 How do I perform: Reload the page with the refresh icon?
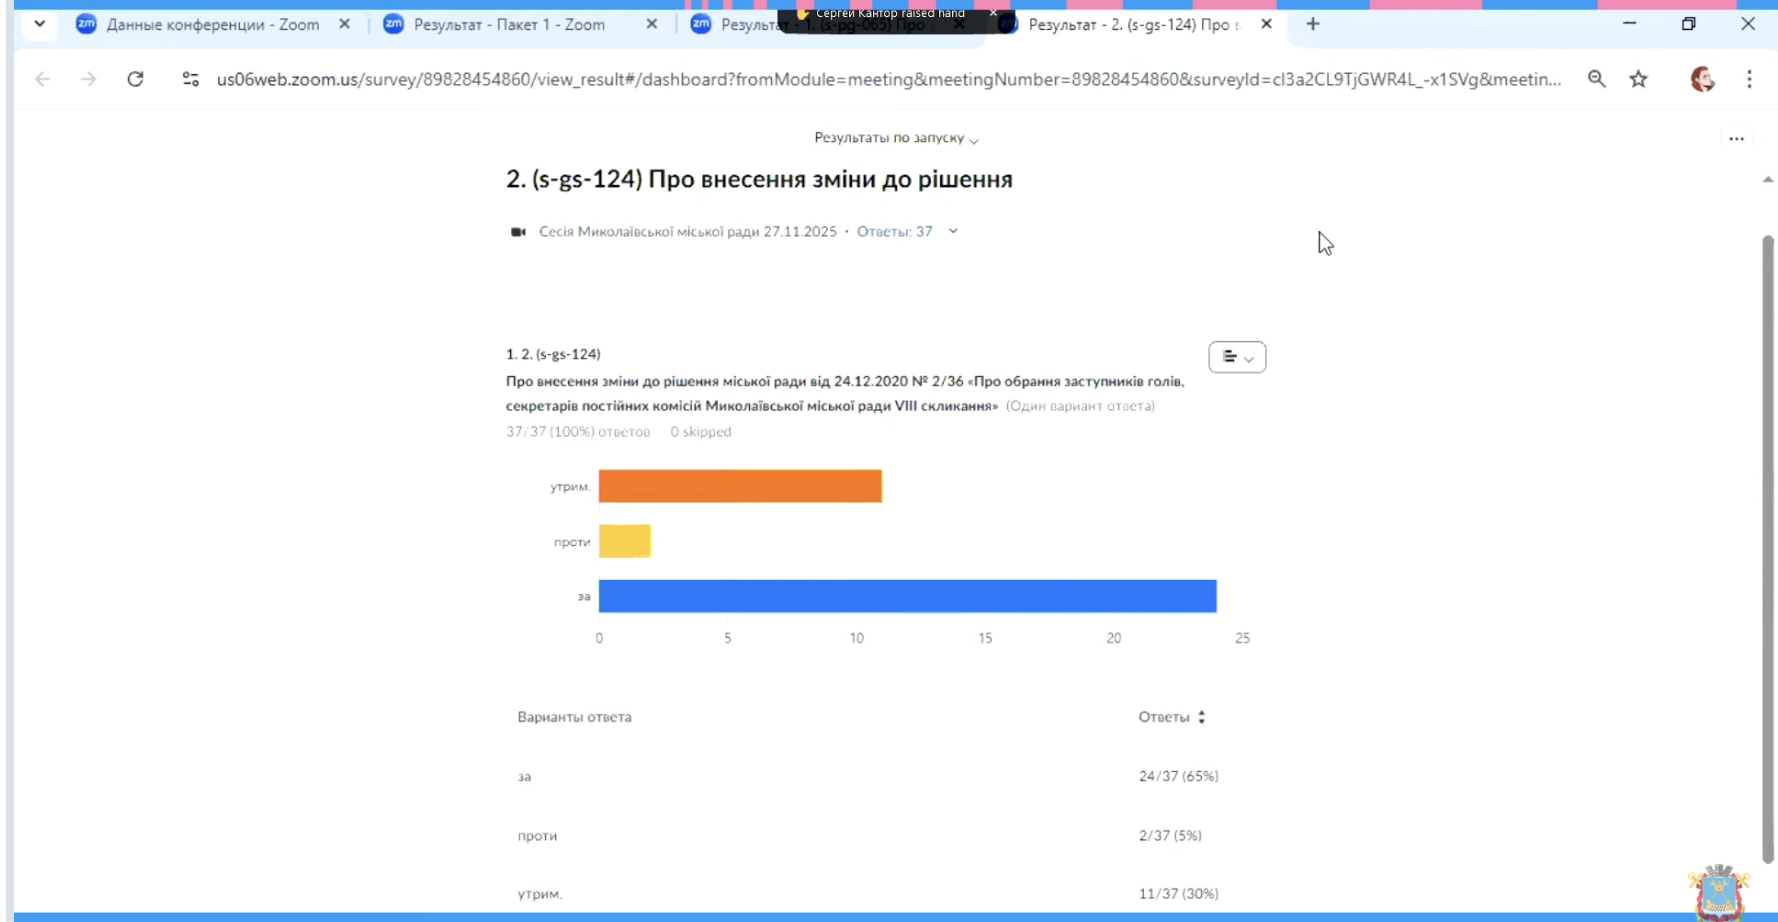click(x=135, y=79)
